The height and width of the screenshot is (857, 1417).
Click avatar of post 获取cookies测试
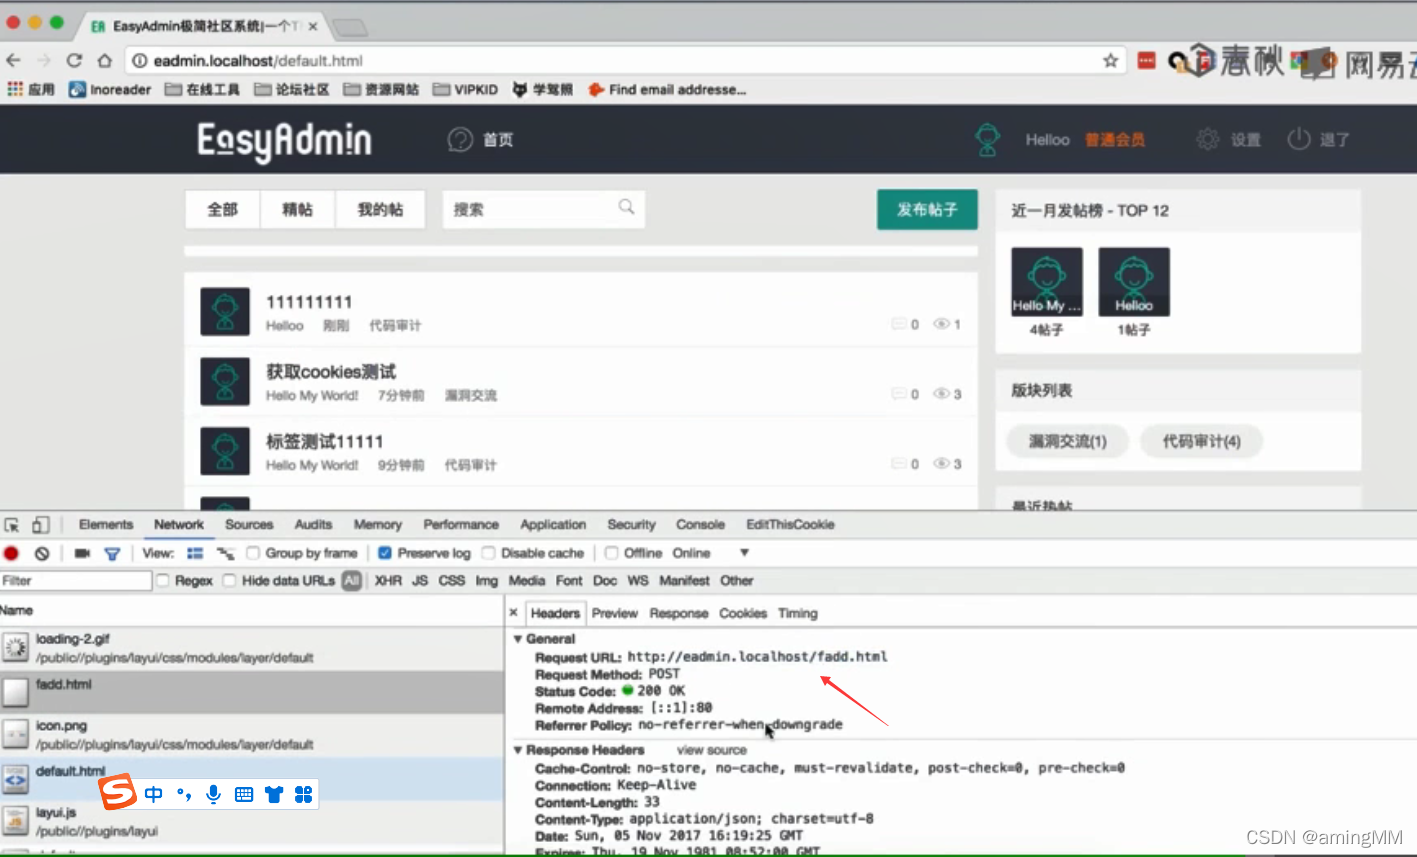tap(225, 382)
